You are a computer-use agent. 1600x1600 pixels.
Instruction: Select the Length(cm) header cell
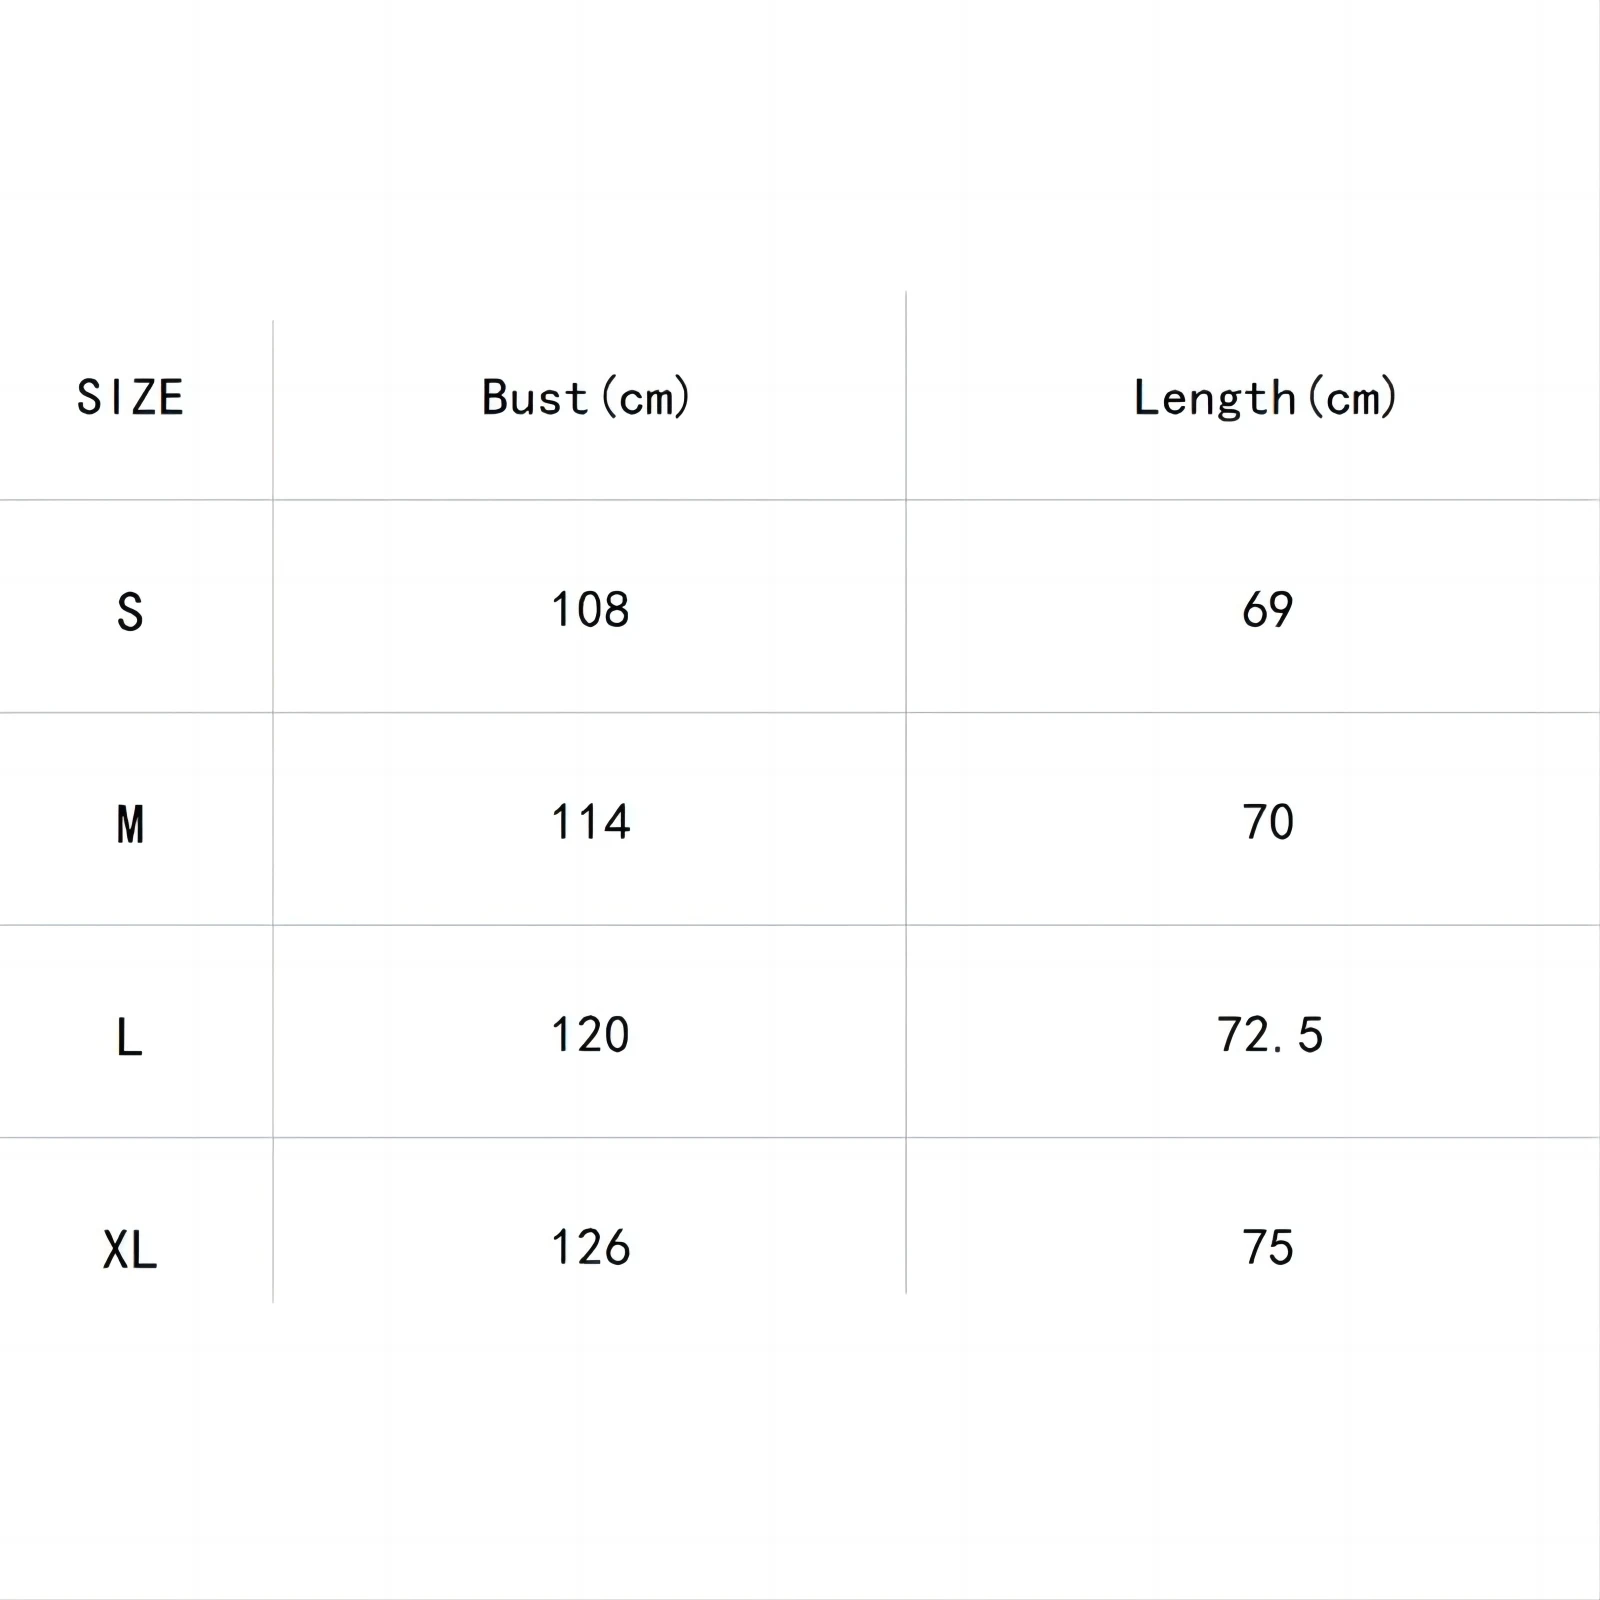click(1266, 398)
